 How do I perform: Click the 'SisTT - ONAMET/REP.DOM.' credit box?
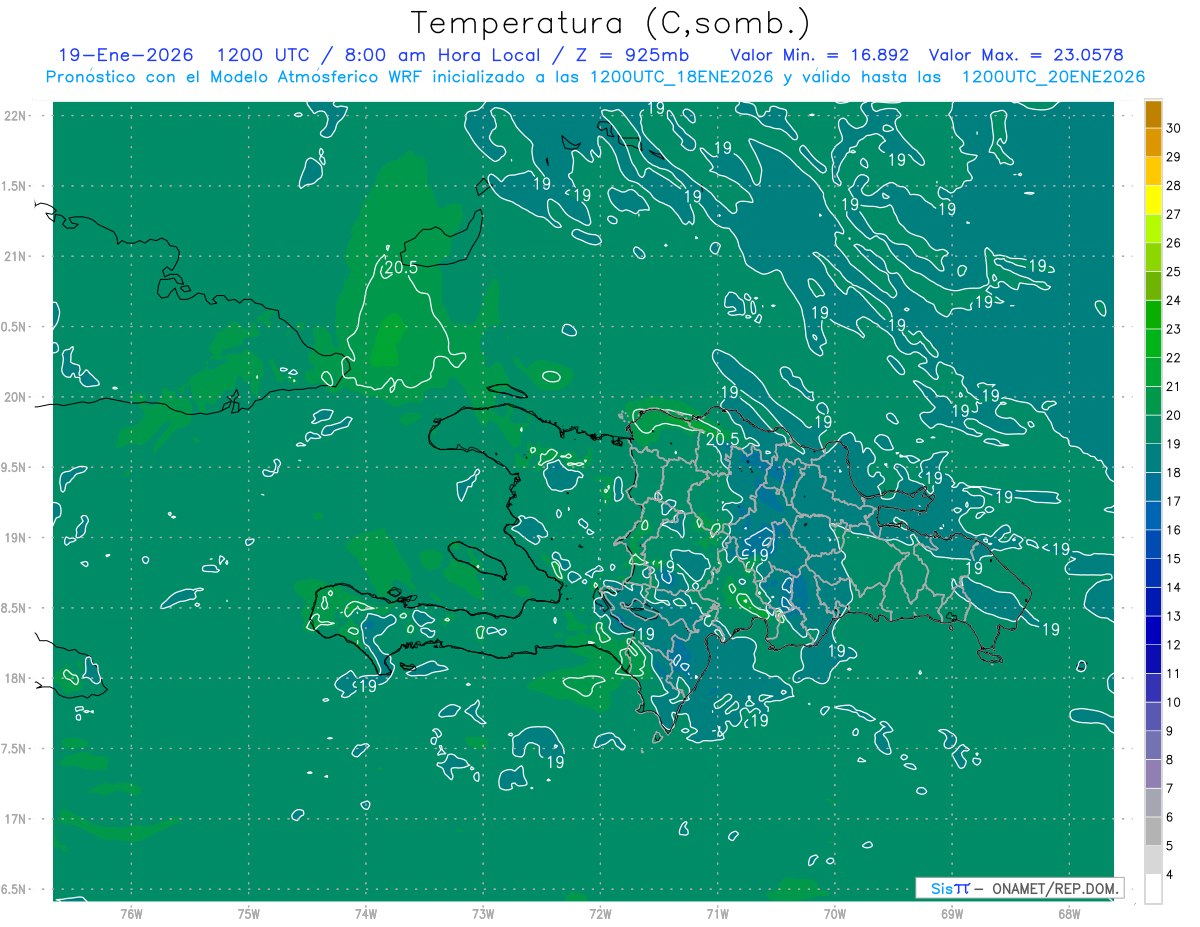(1019, 888)
